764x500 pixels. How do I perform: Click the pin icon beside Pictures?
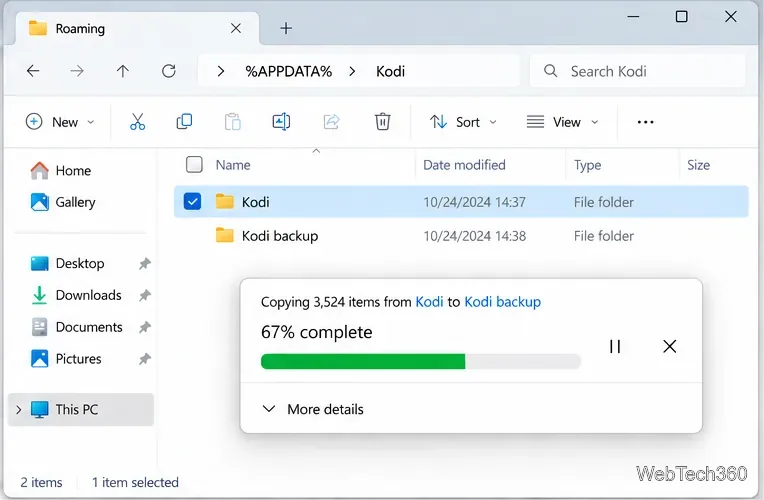[x=145, y=359]
